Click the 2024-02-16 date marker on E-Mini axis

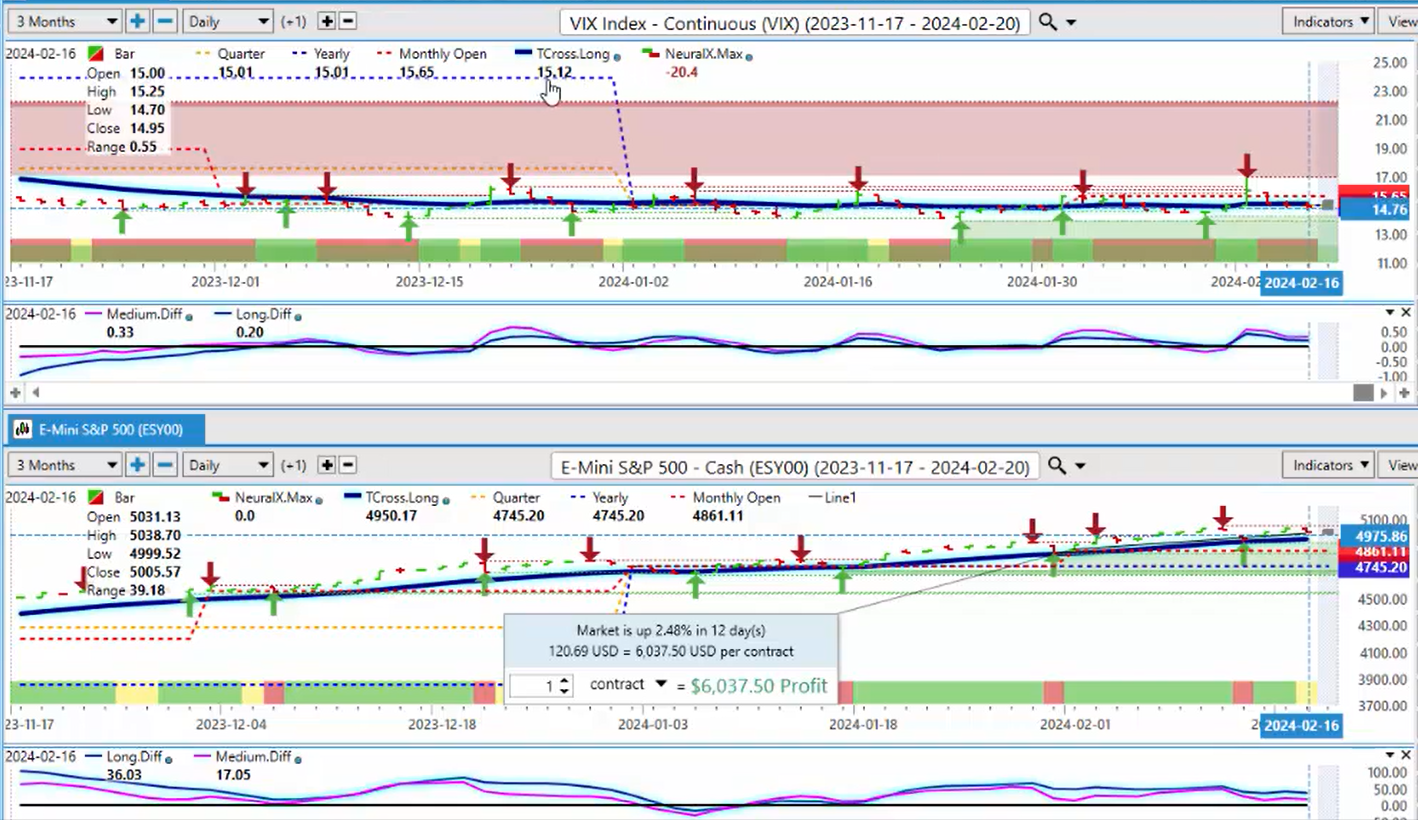coord(1301,727)
